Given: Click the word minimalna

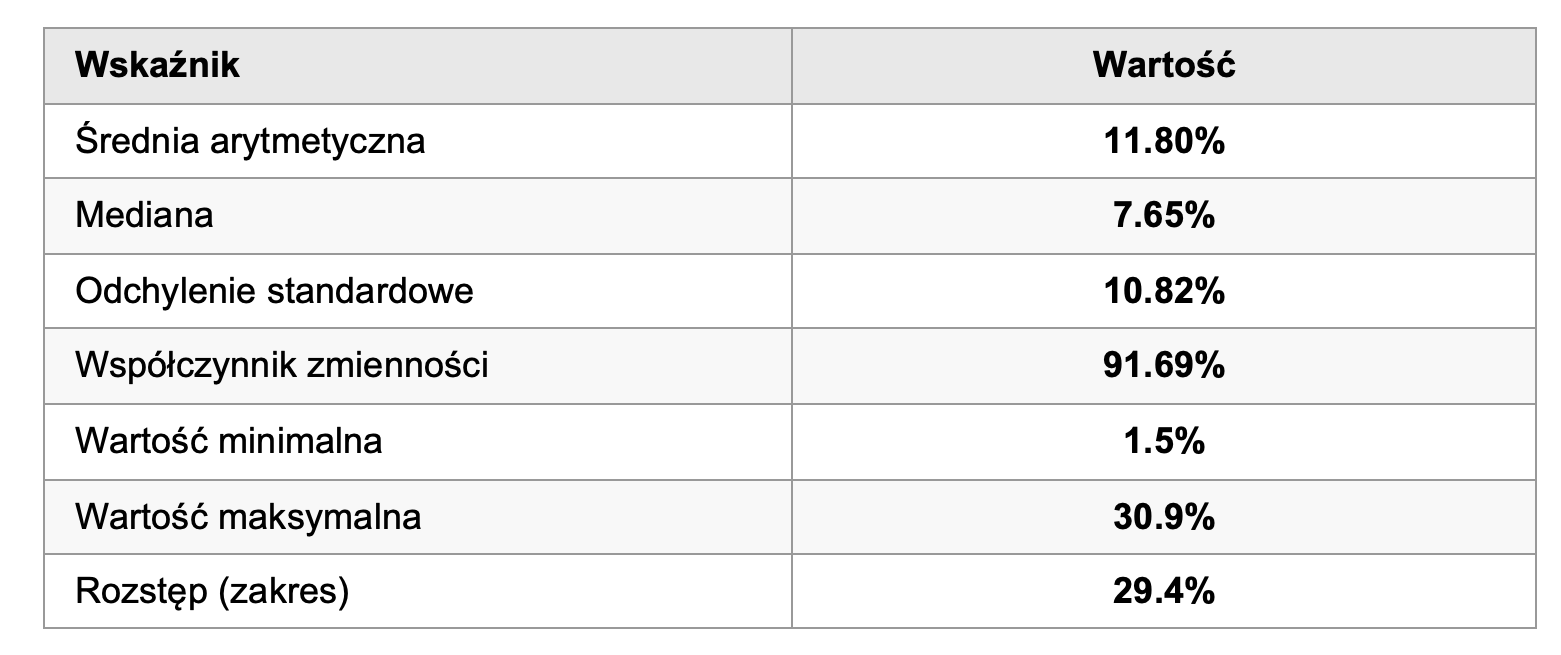Looking at the screenshot, I should pyautogui.click(x=309, y=441).
